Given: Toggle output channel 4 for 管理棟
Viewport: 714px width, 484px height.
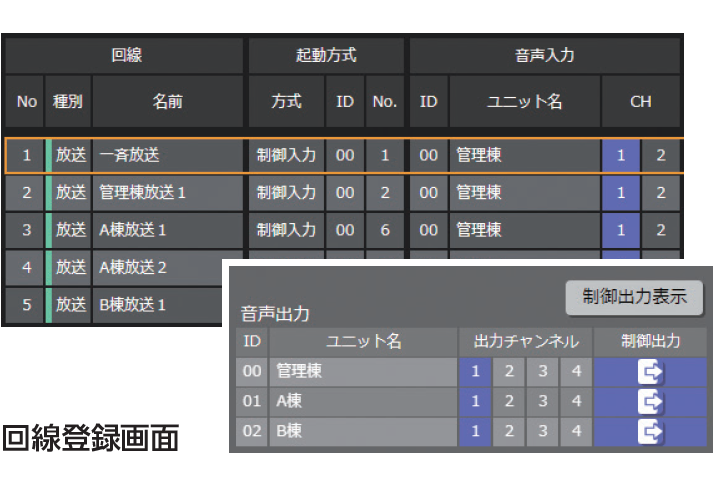Looking at the screenshot, I should [576, 372].
